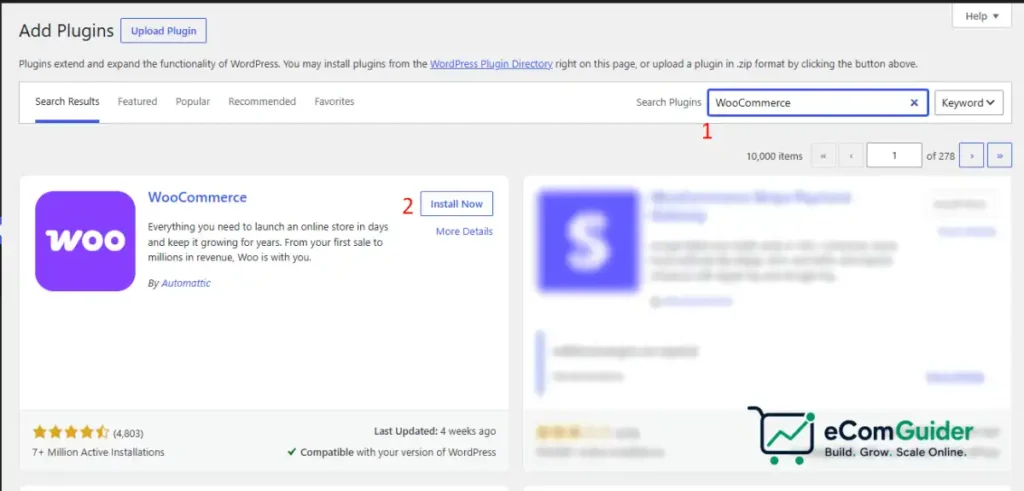The image size is (1024, 491).
Task: Go to the next results page
Action: coord(972,156)
